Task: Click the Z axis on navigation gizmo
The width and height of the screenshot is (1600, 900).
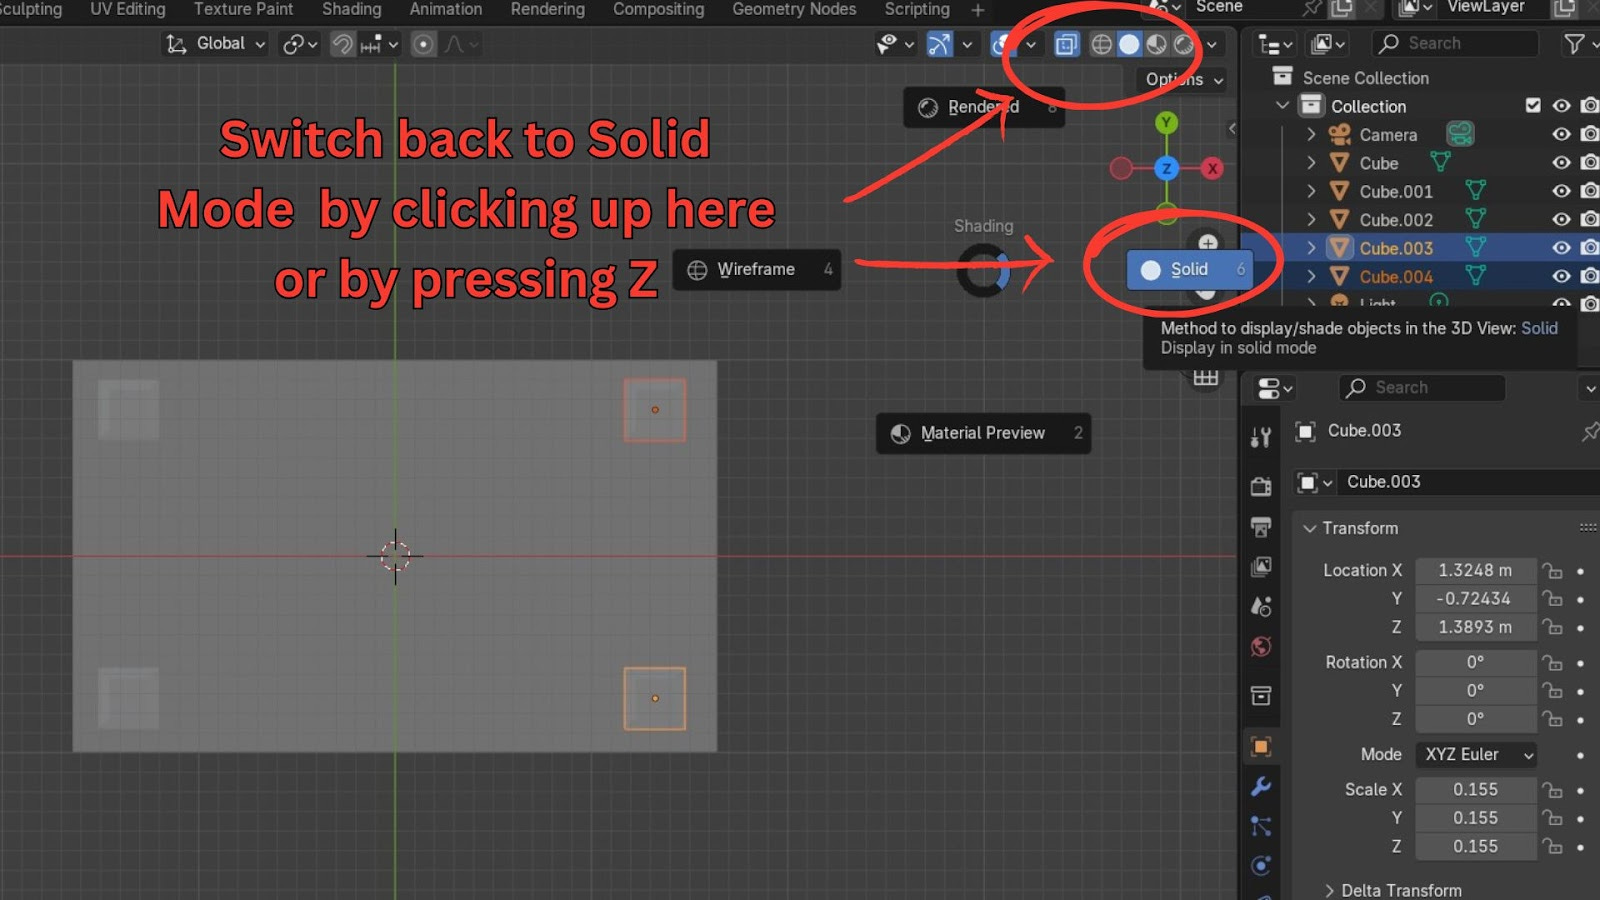Action: tap(1166, 168)
